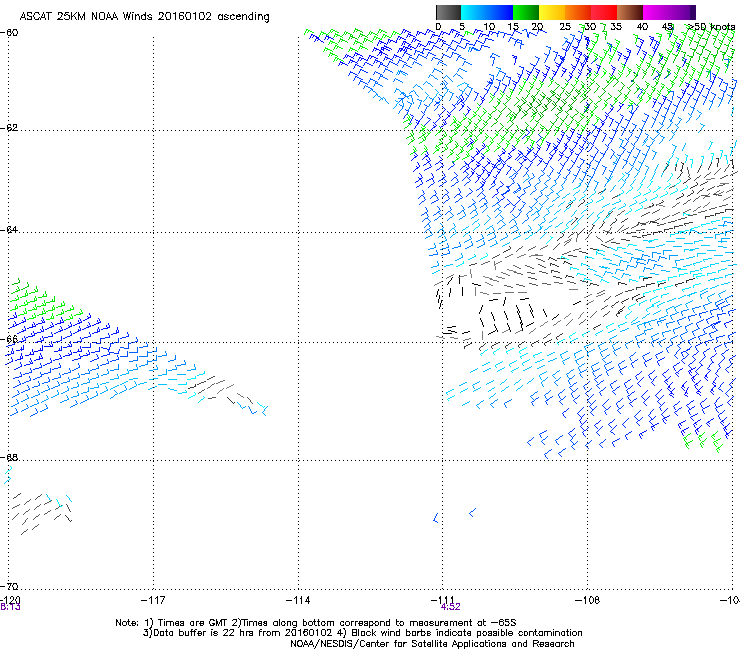Select the cyan-to-blue 5–15 knots color segment

(487, 12)
